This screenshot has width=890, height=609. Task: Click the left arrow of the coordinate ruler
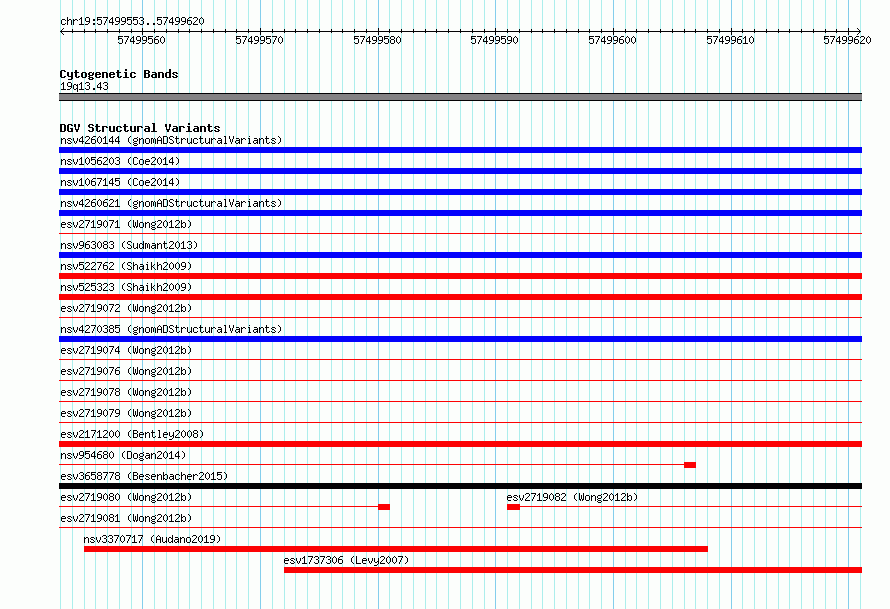coord(62,31)
